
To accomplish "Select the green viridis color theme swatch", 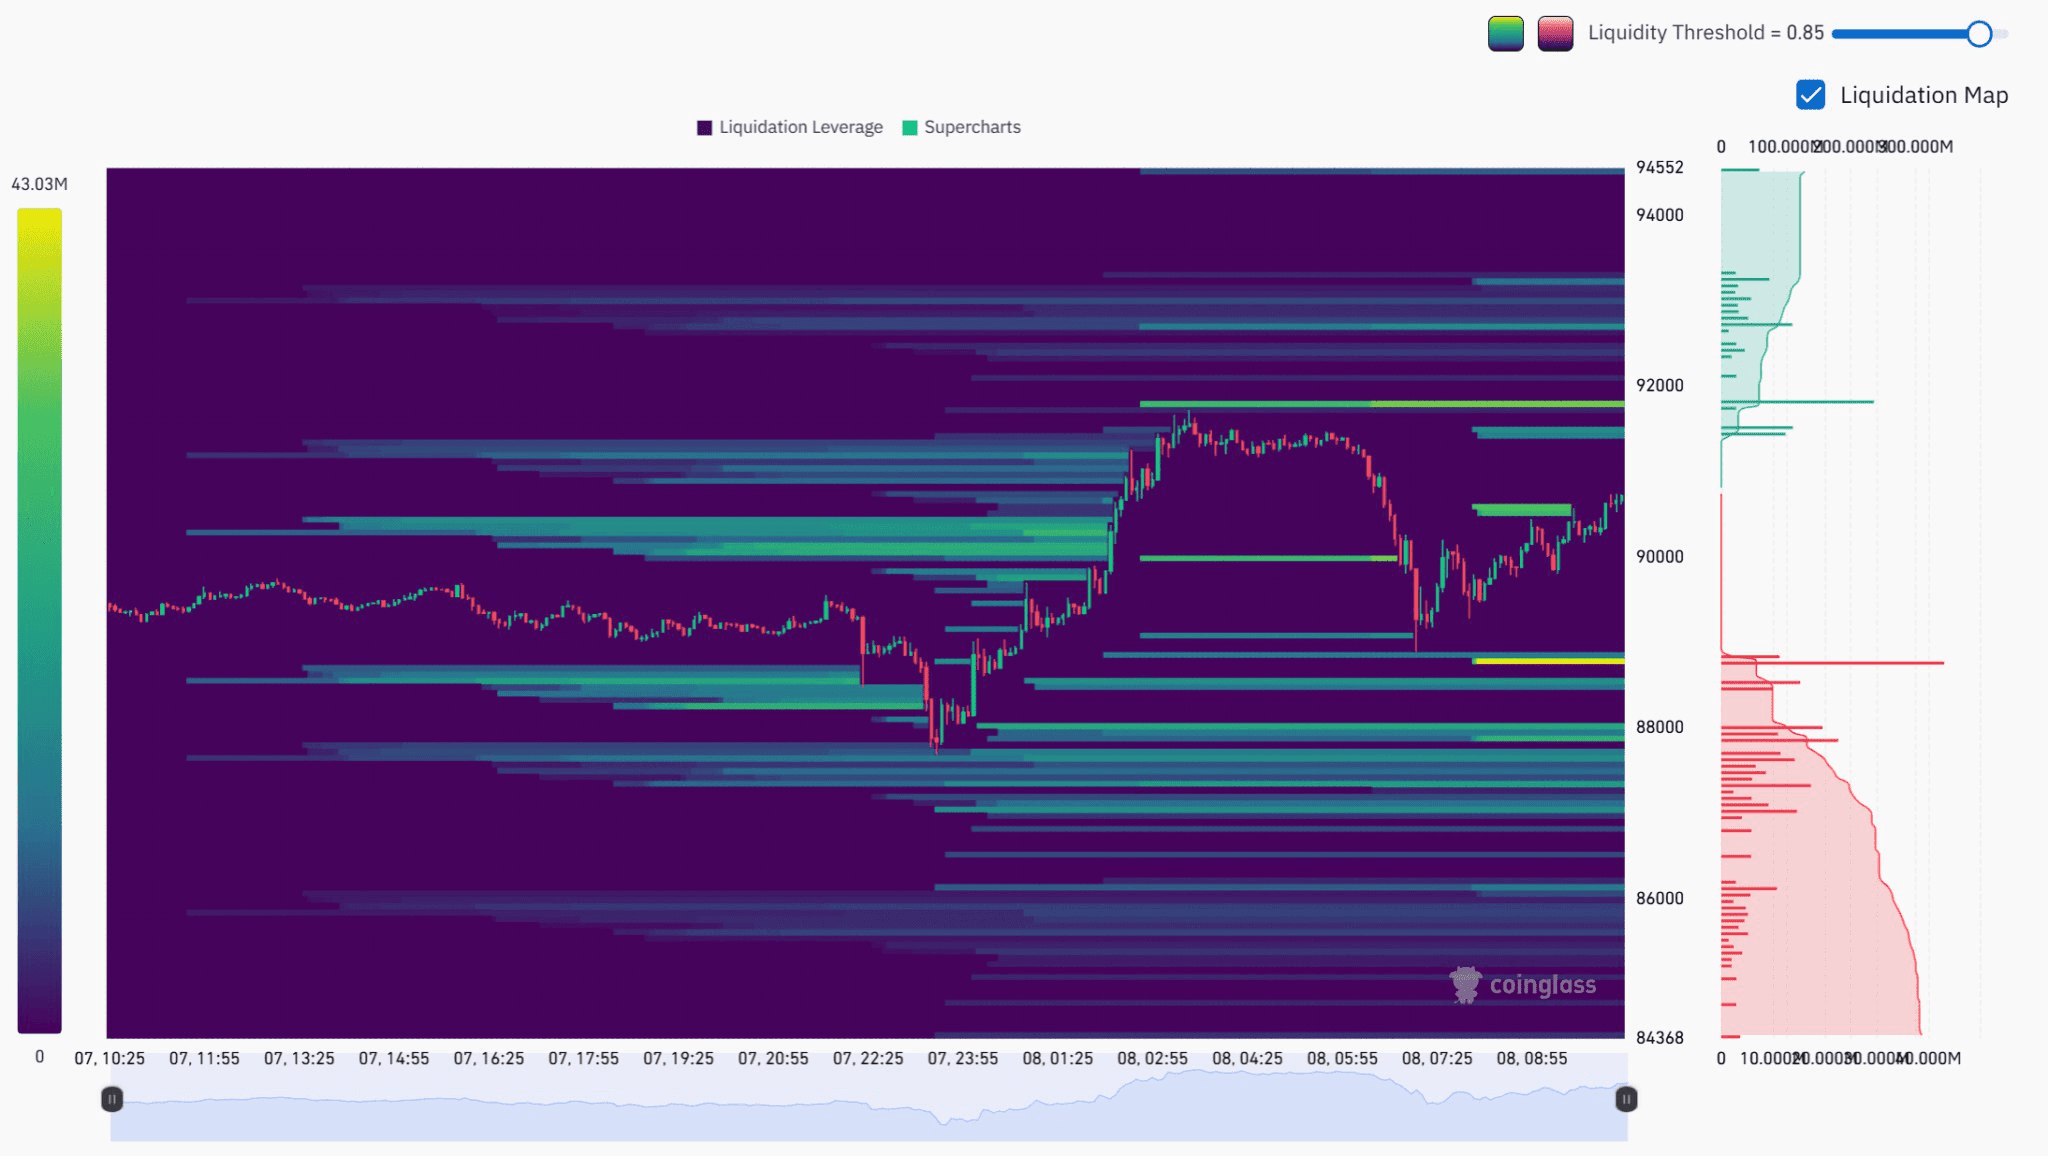I will click(1505, 33).
